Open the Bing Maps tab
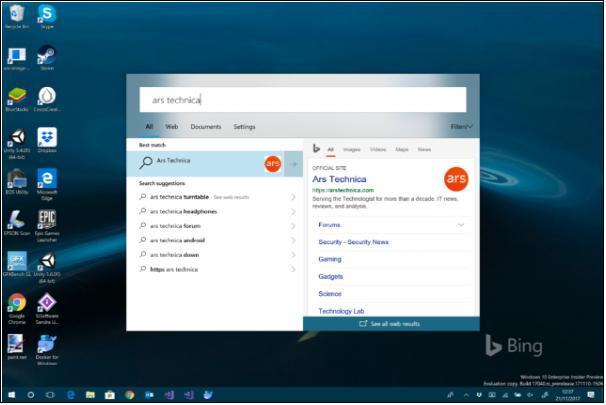This screenshot has height=405, width=606. coord(402,149)
